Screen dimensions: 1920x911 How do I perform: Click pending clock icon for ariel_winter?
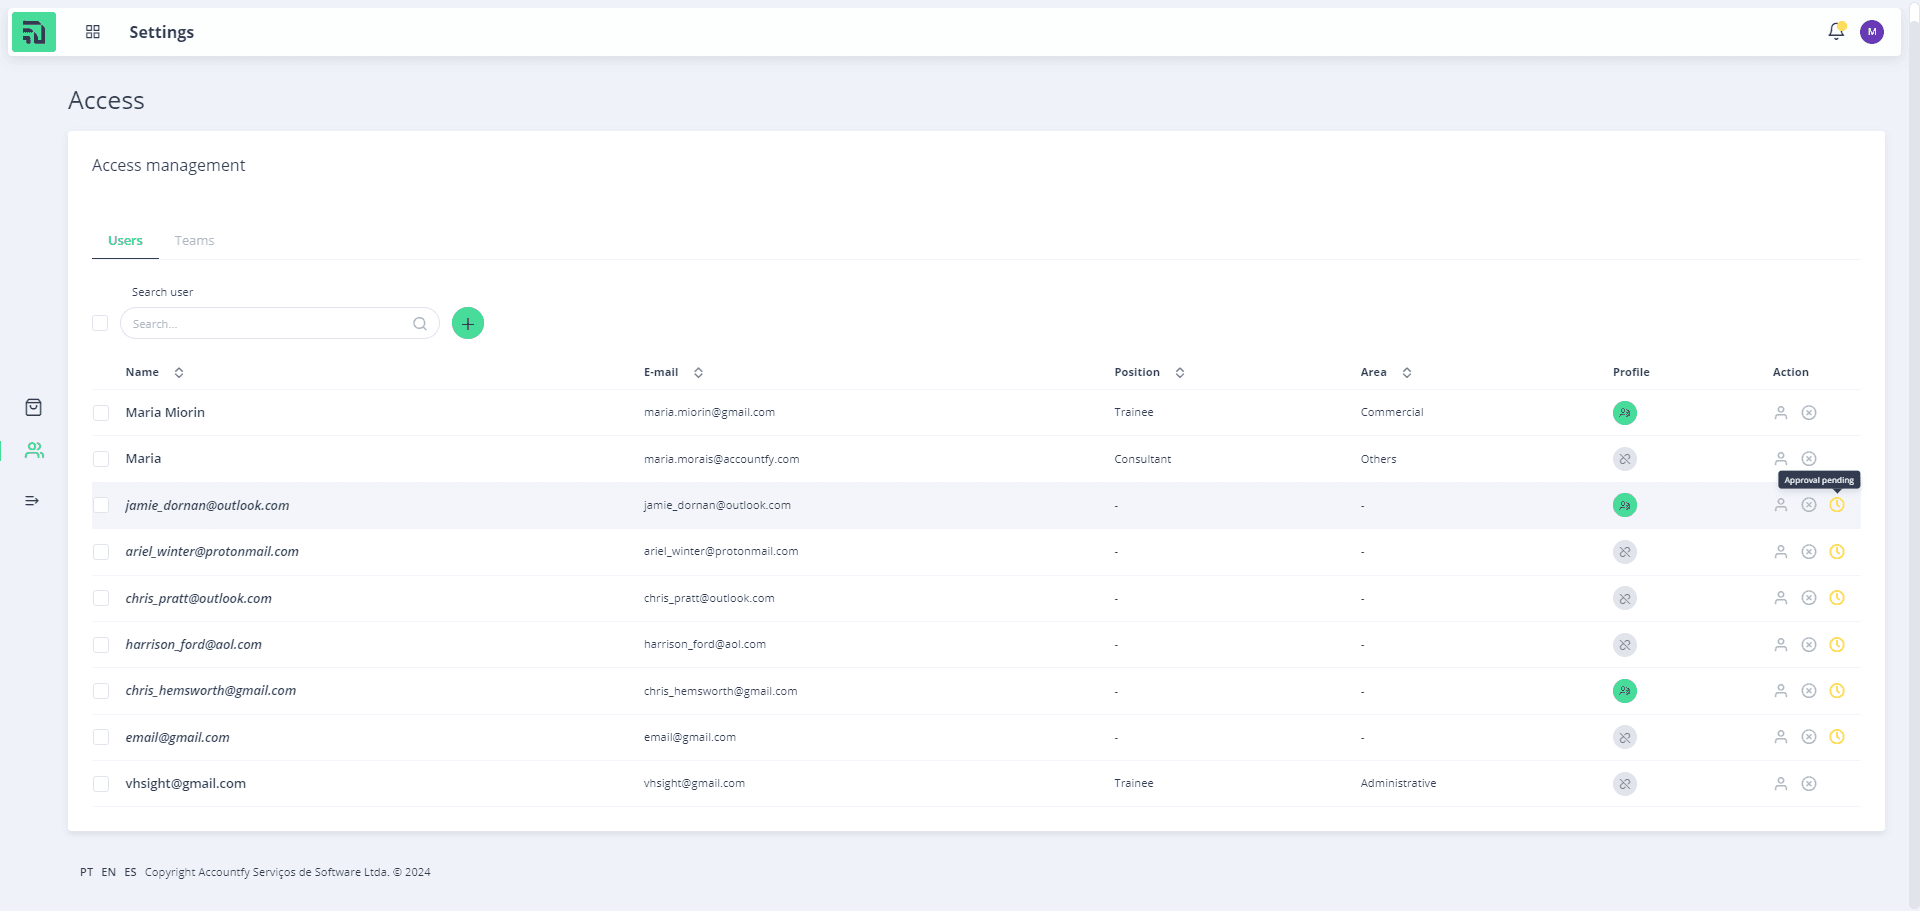pyautogui.click(x=1837, y=552)
